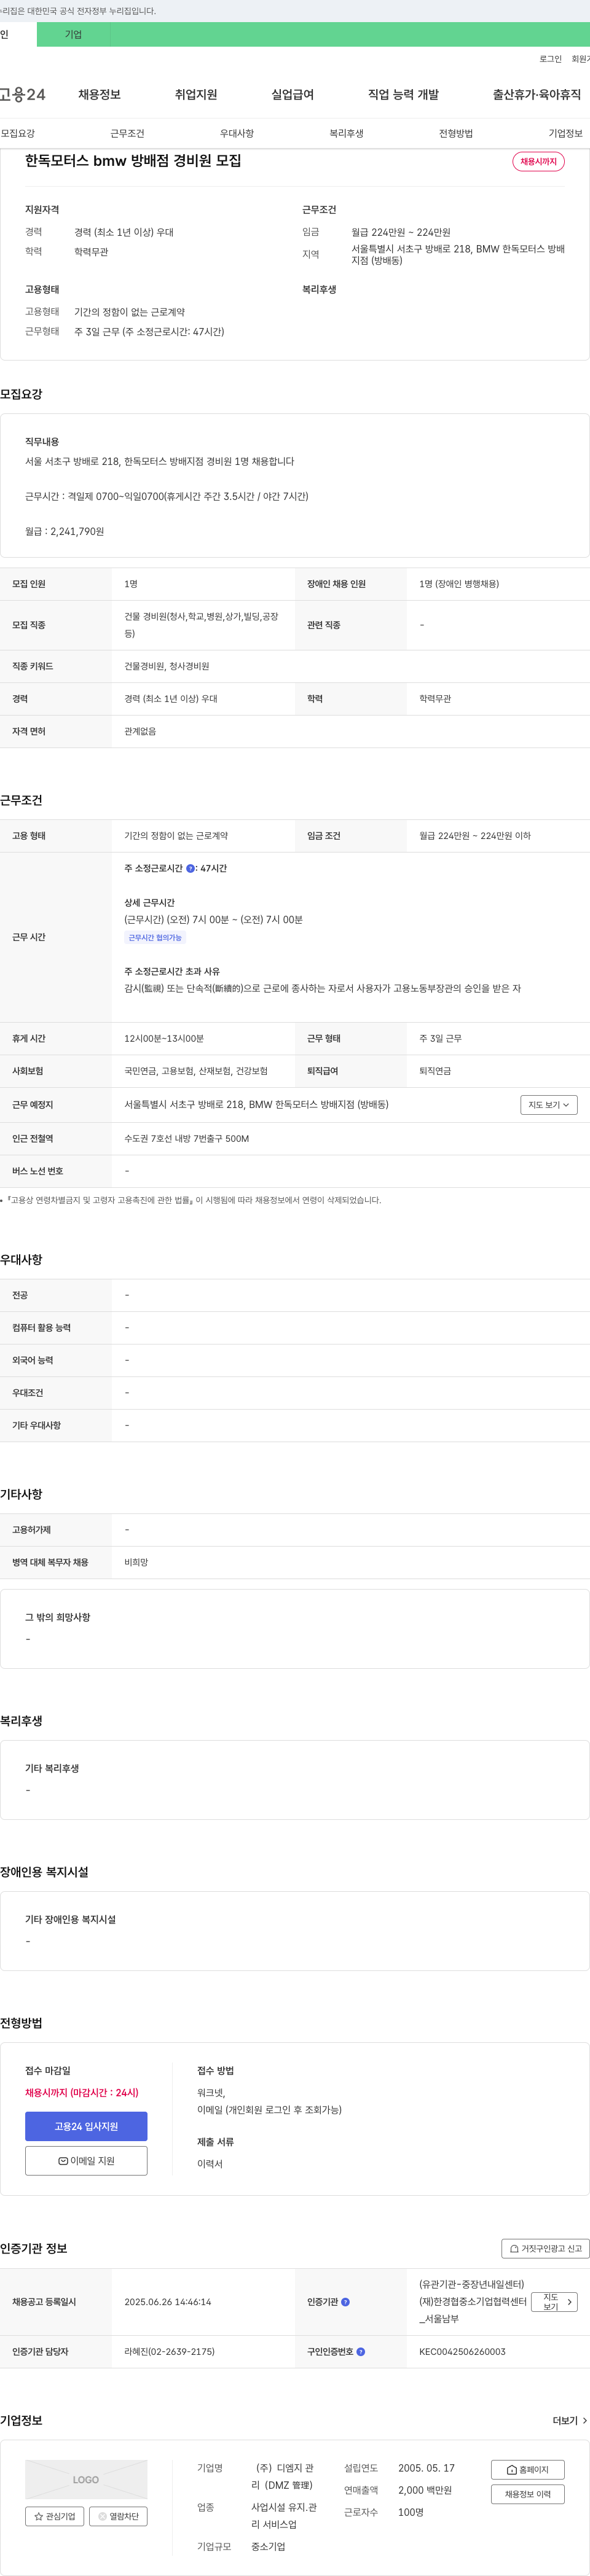
Task: Click the nearby subway text 수도권 7호선 내방 7번출구 500M
Action: (x=186, y=1139)
